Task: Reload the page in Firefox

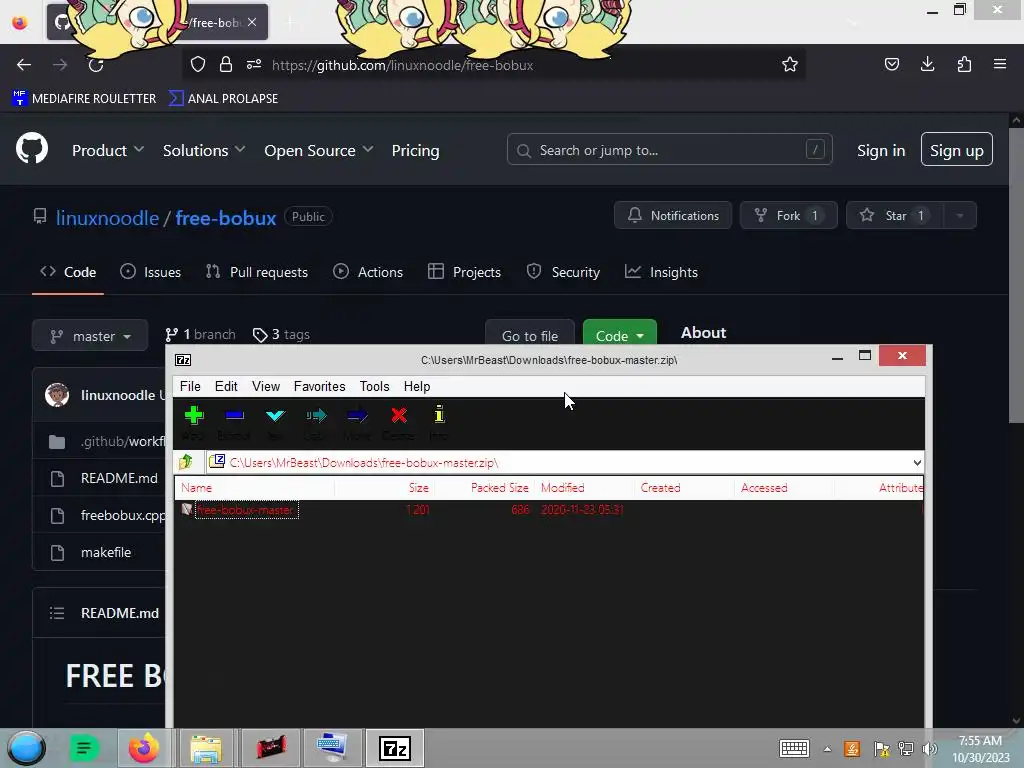Action: pyautogui.click(x=96, y=65)
